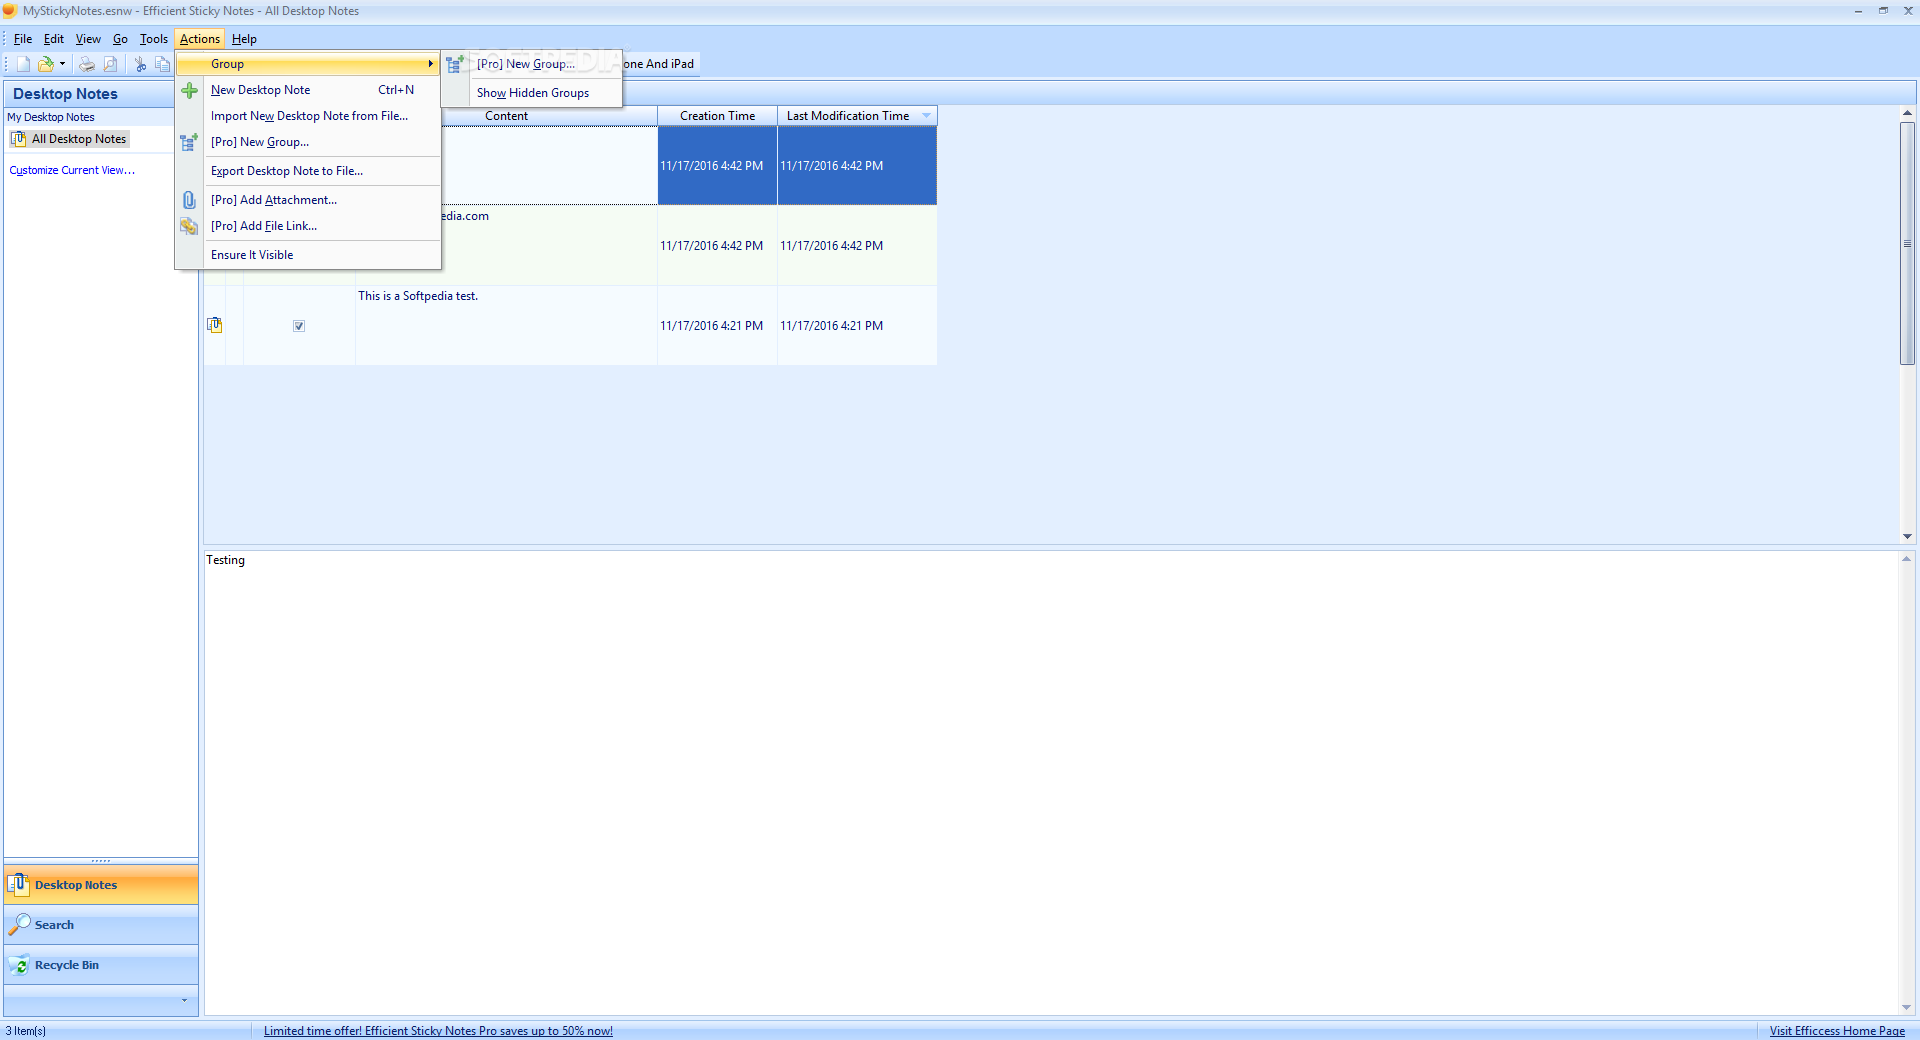Click the New Group icon in Actions menu

[189, 142]
